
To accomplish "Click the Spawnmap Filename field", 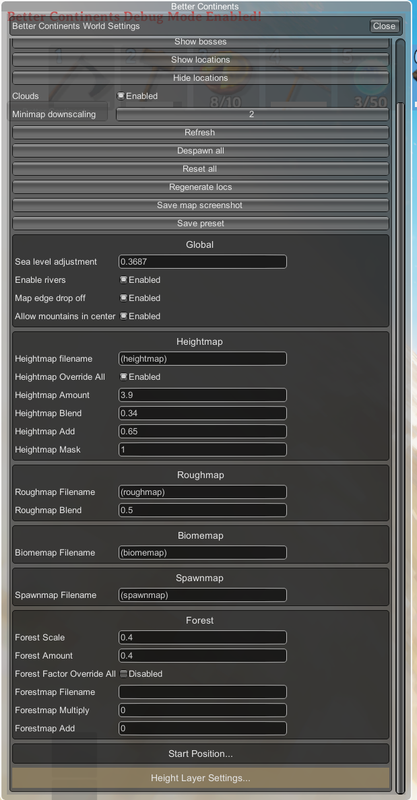I will pos(202,595).
